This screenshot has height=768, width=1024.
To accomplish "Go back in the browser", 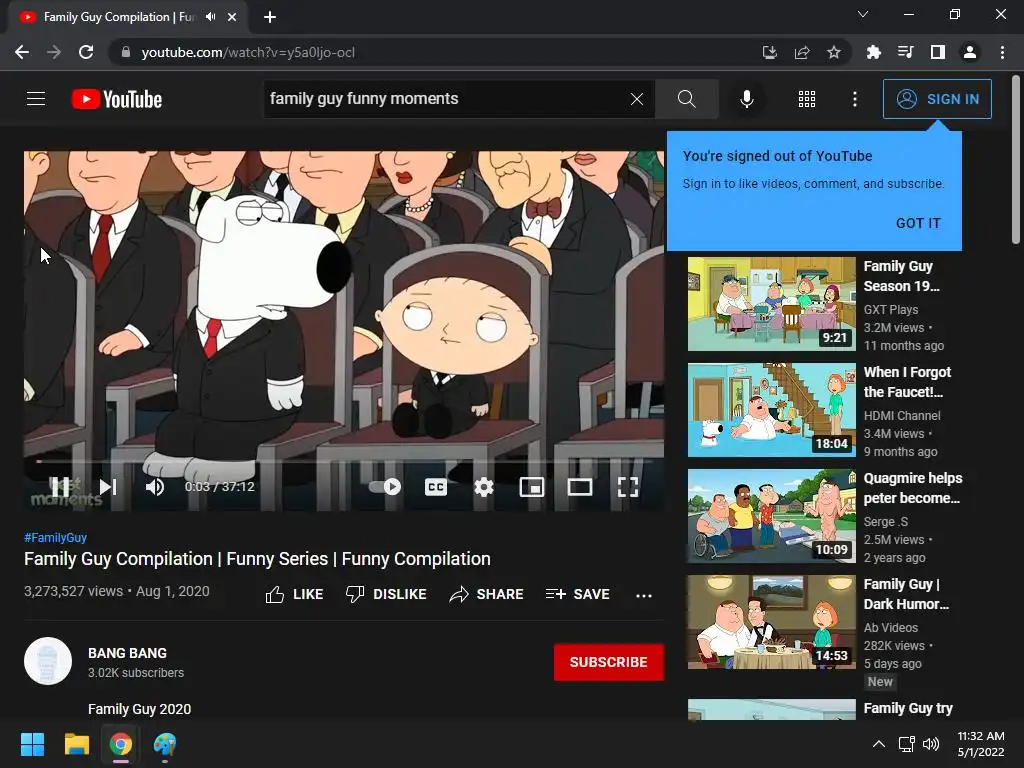I will pos(22,52).
